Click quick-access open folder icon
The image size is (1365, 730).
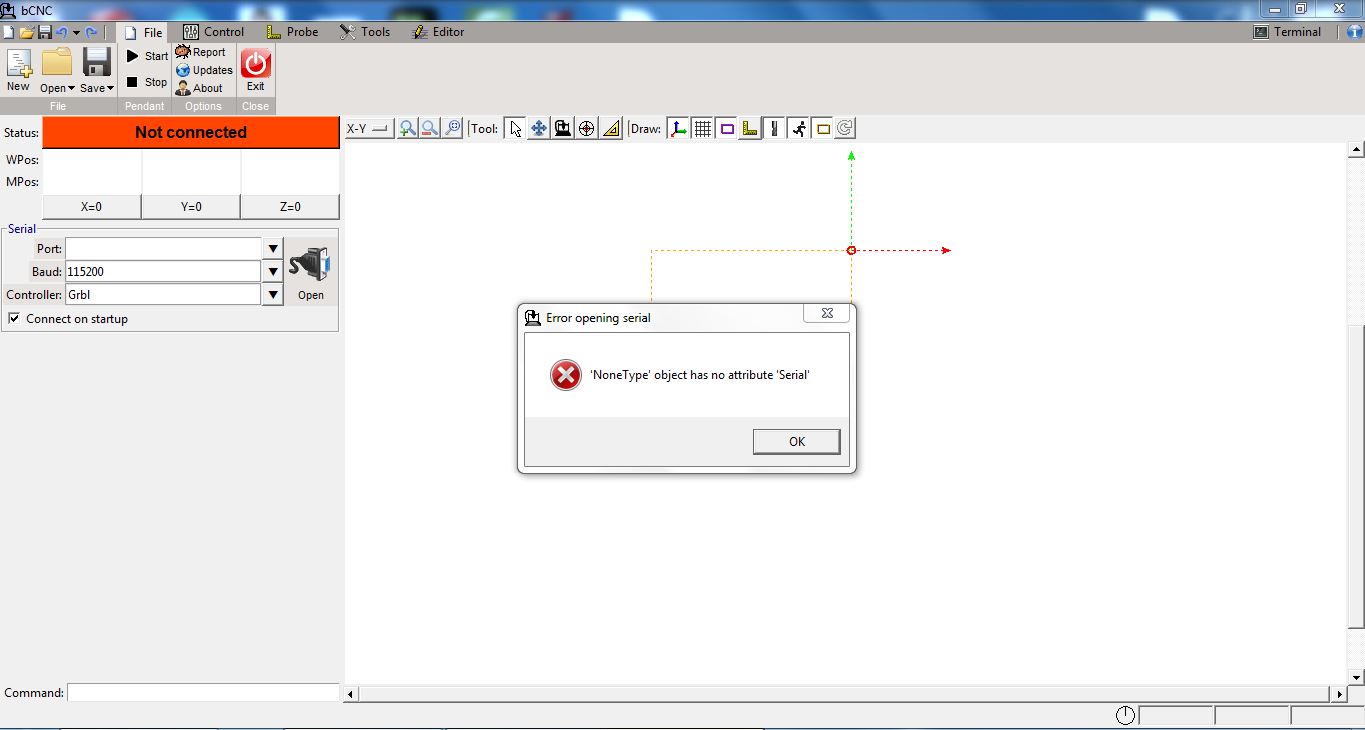click(x=26, y=32)
